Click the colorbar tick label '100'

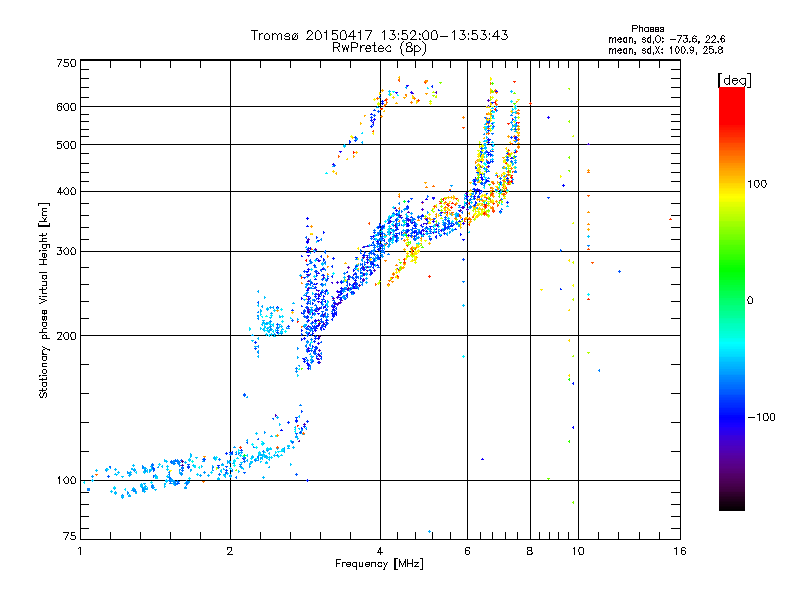(757, 184)
